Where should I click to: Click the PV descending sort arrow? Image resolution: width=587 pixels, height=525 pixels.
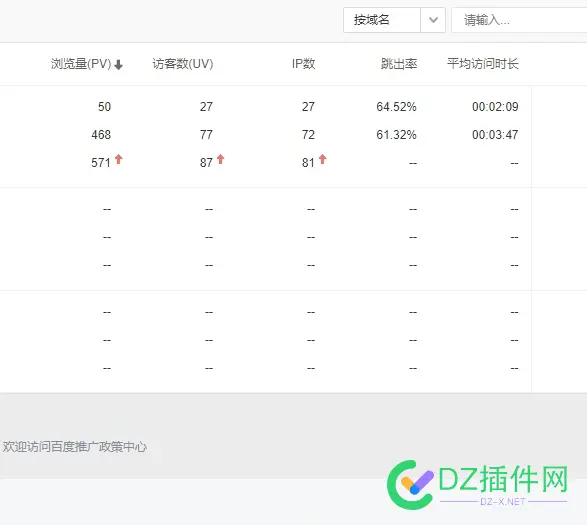(x=119, y=65)
